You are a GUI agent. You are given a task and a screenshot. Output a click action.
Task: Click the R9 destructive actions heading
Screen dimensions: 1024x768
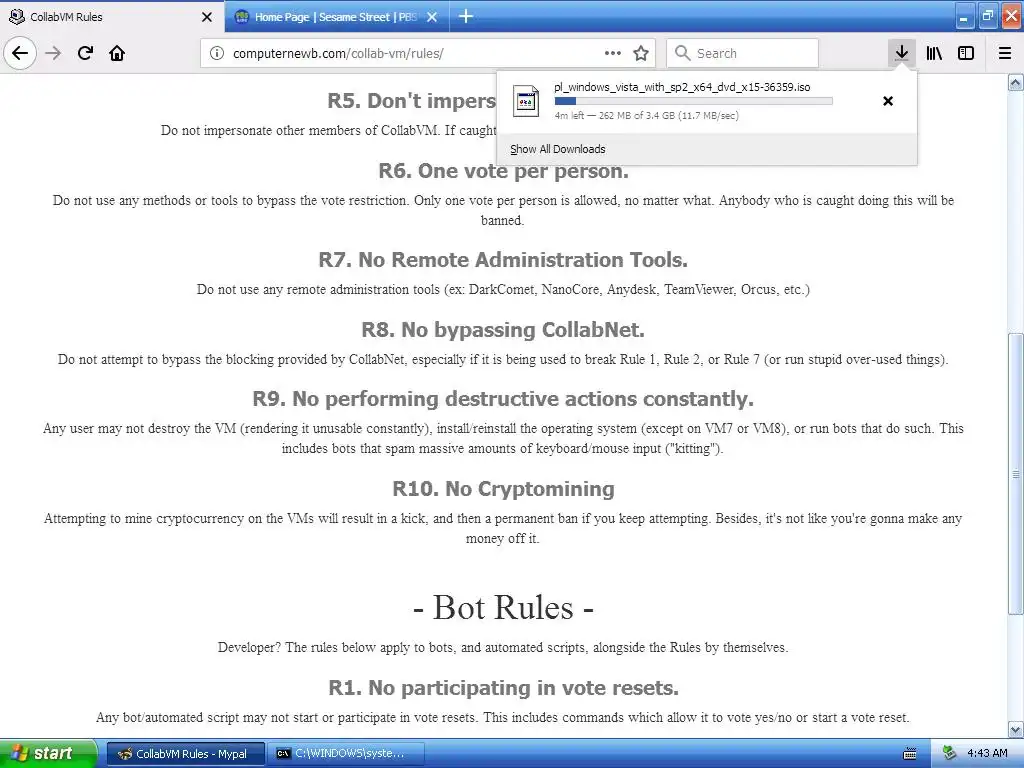point(503,398)
